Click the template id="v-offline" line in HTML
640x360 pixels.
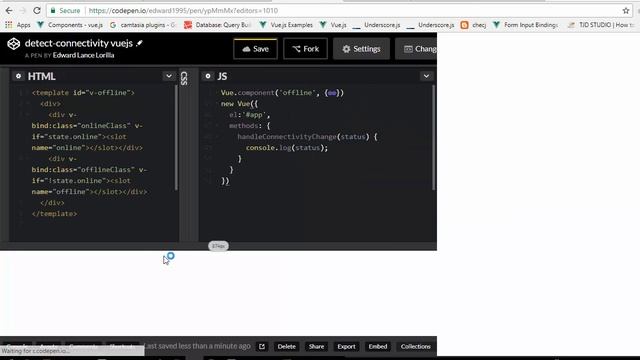point(83,93)
